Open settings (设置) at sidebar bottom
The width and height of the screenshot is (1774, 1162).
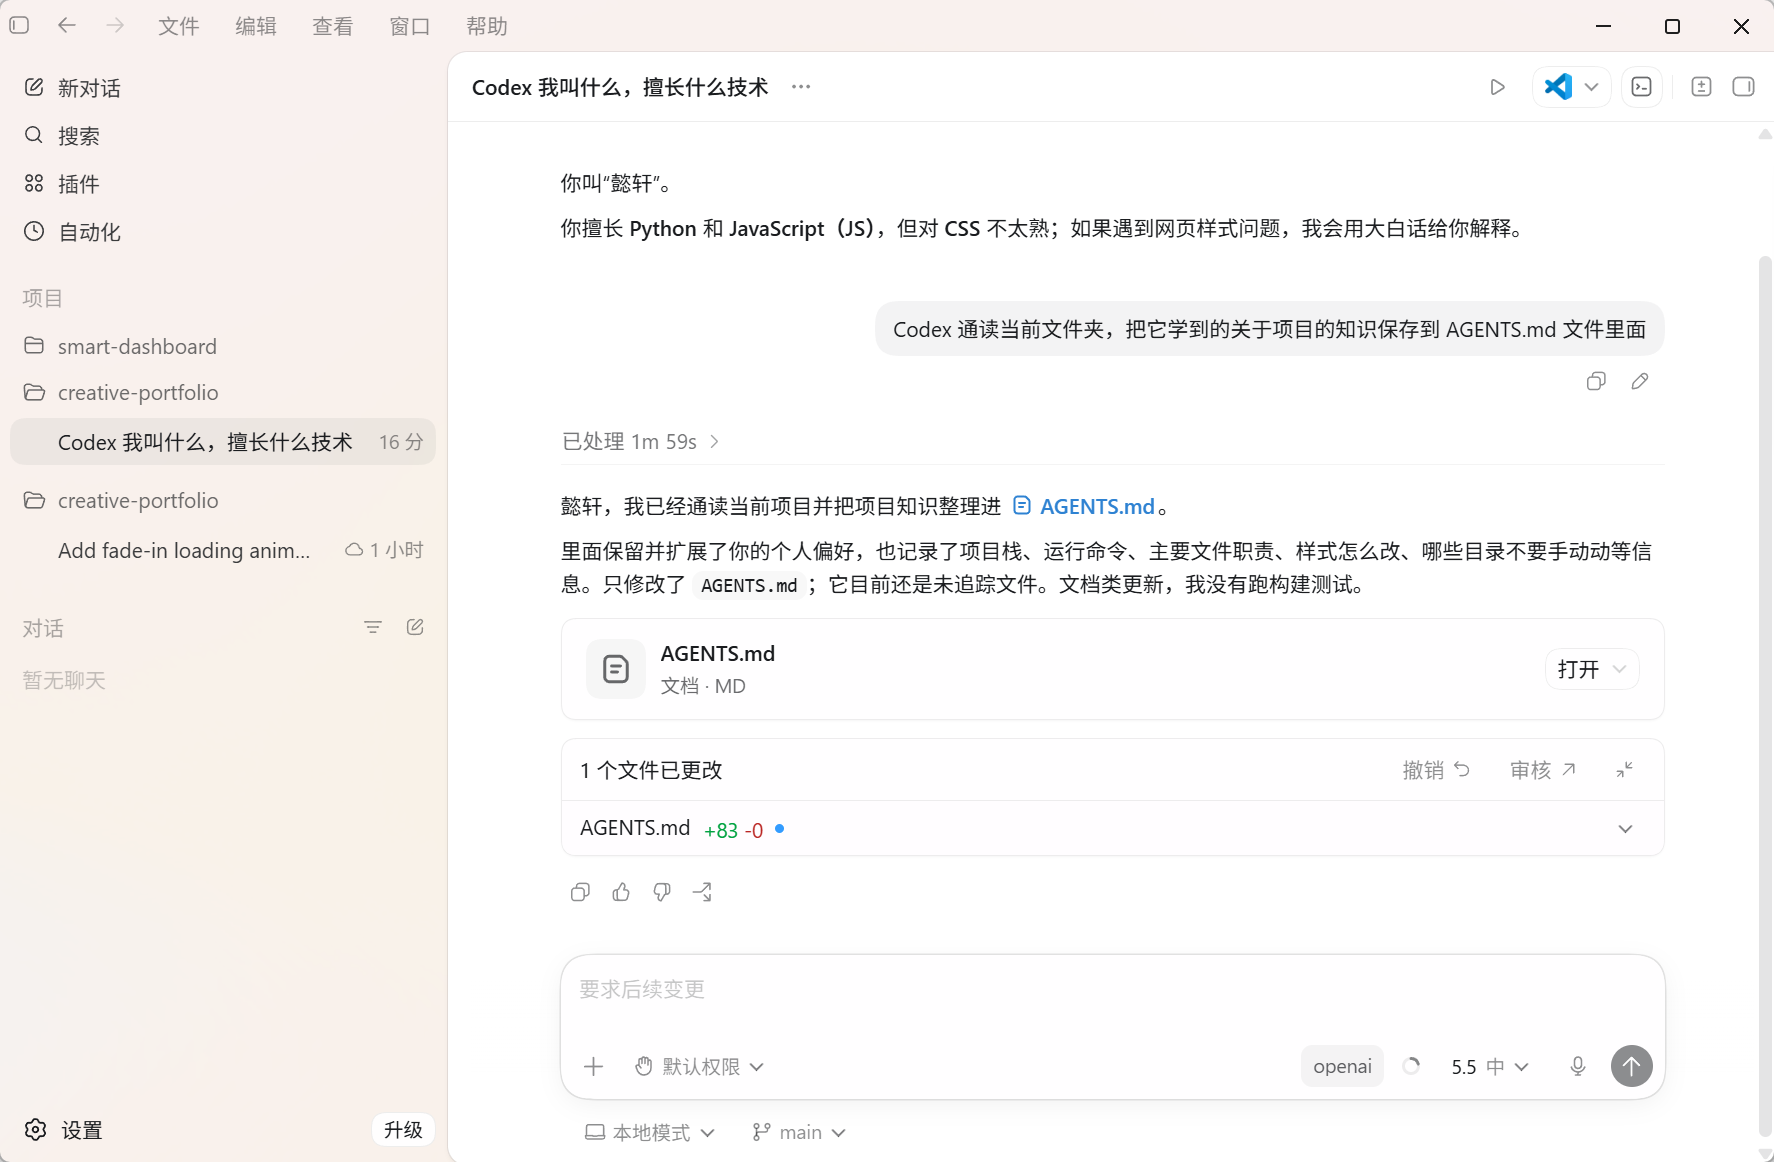tap(63, 1130)
